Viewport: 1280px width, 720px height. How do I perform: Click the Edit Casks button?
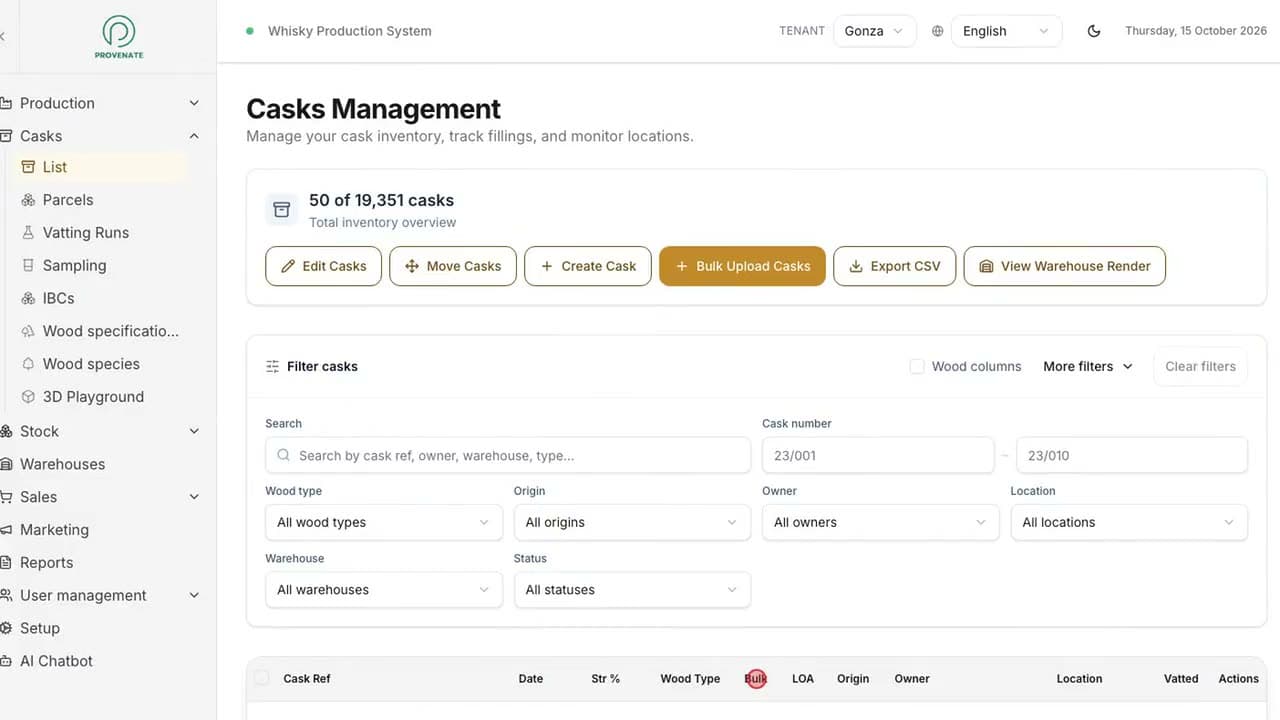coord(323,266)
